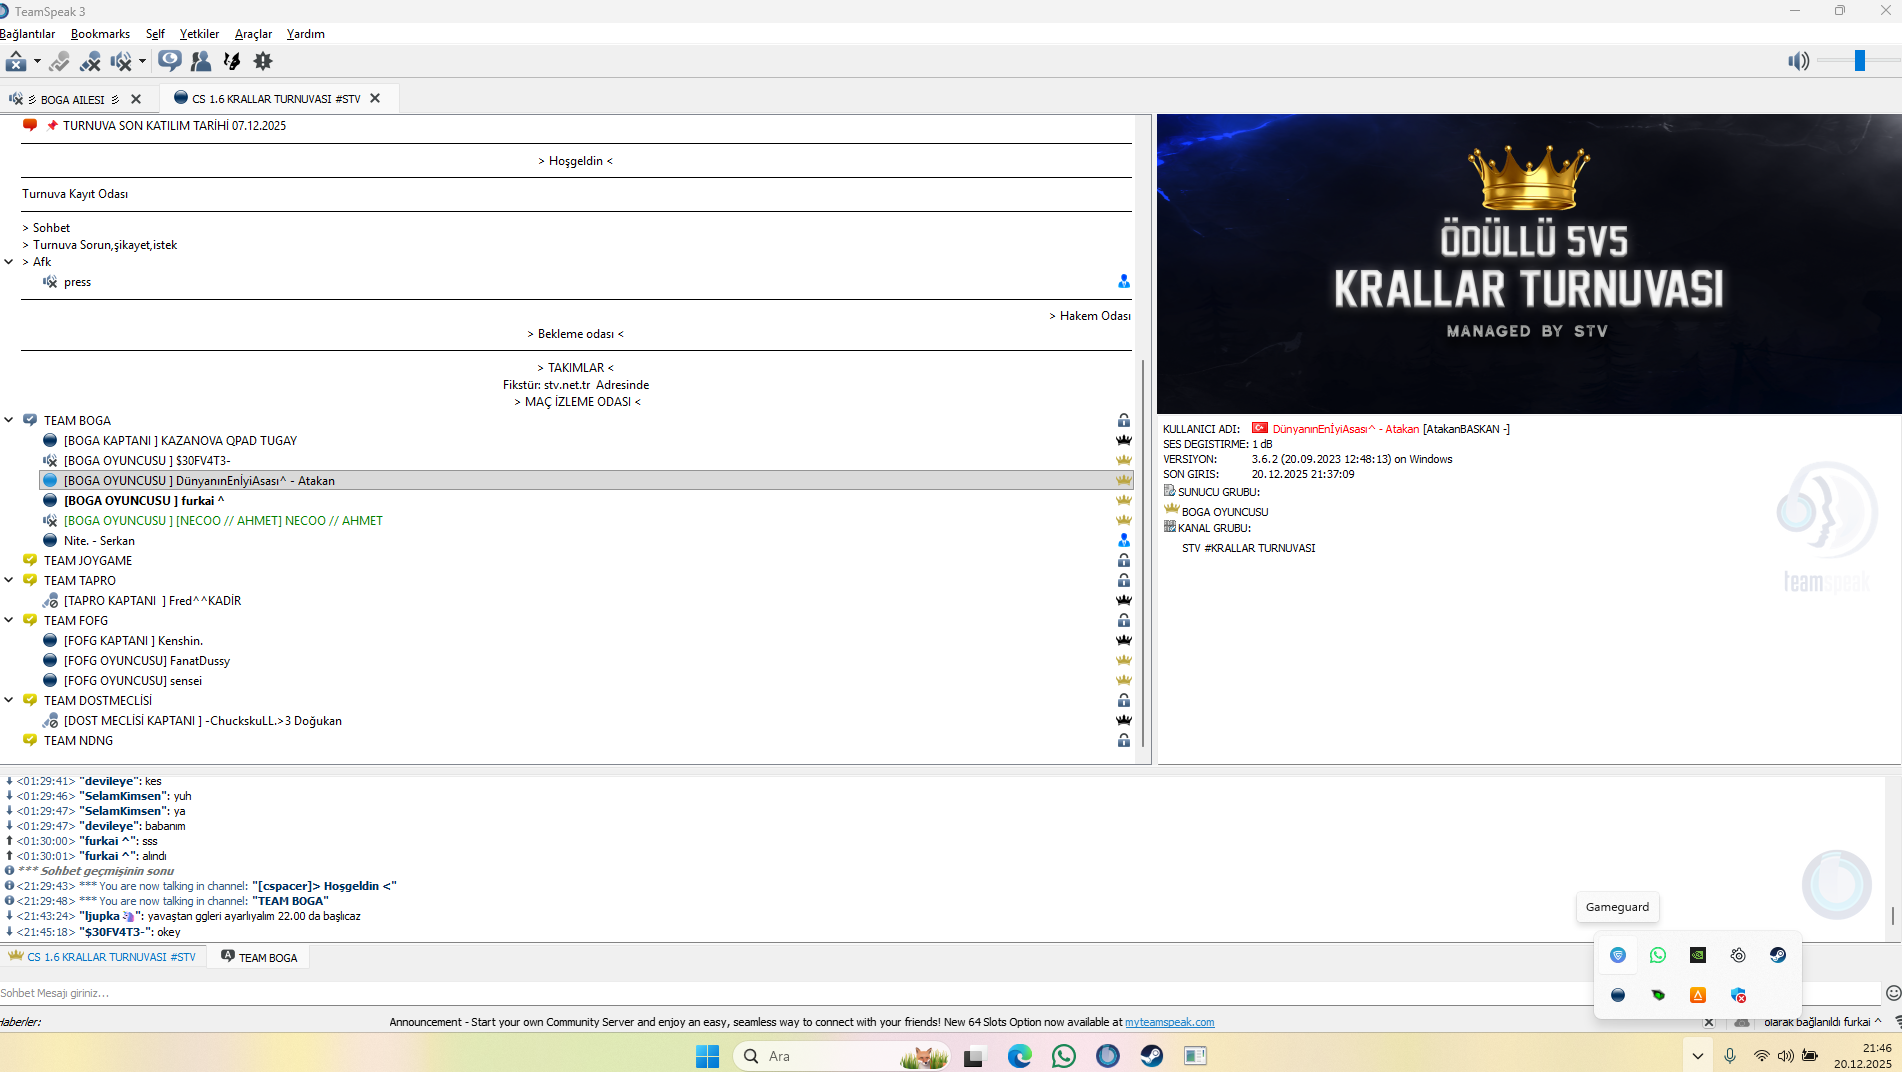
Task: Open the Yetkiler menu
Action: click(199, 34)
